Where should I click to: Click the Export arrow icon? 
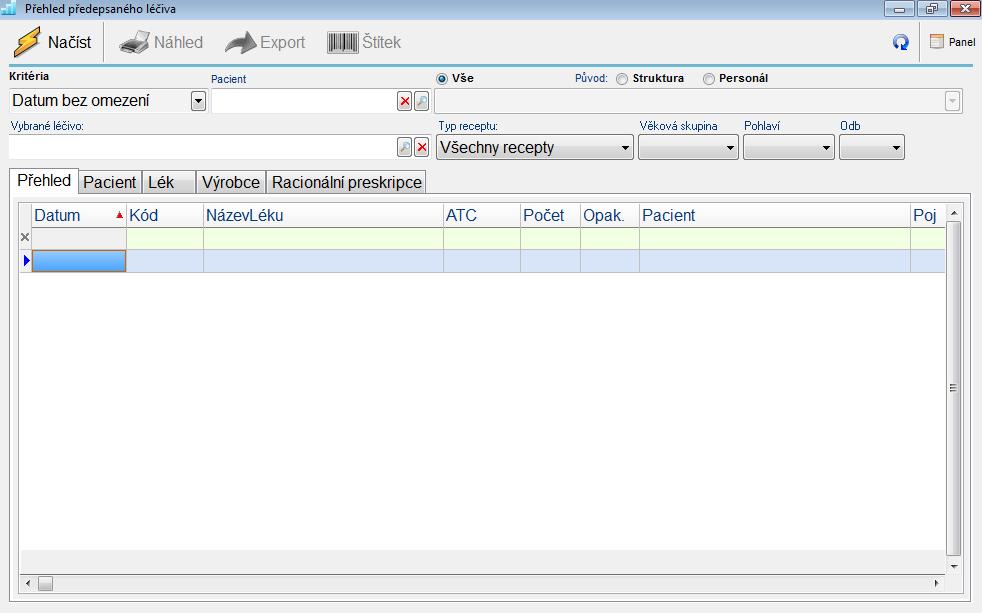240,43
